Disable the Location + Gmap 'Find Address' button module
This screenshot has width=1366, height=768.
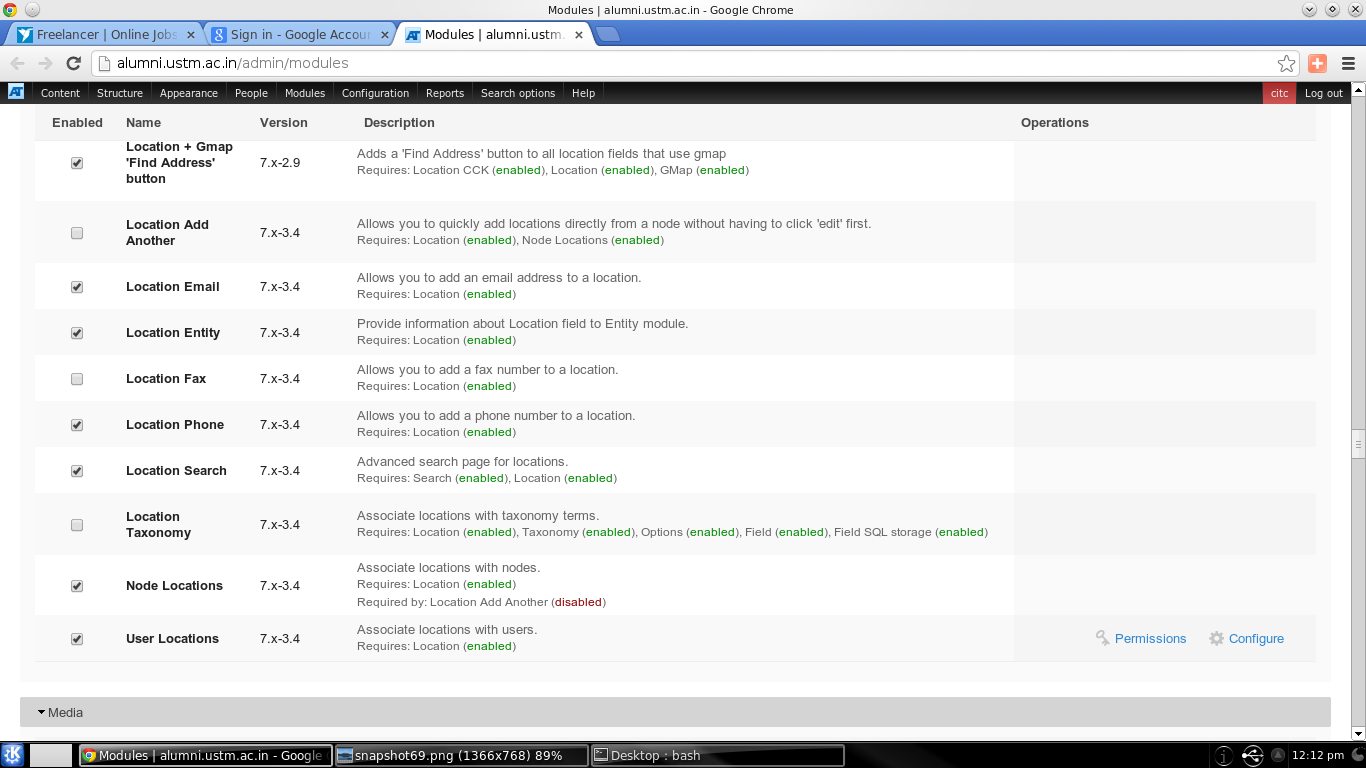click(77, 163)
